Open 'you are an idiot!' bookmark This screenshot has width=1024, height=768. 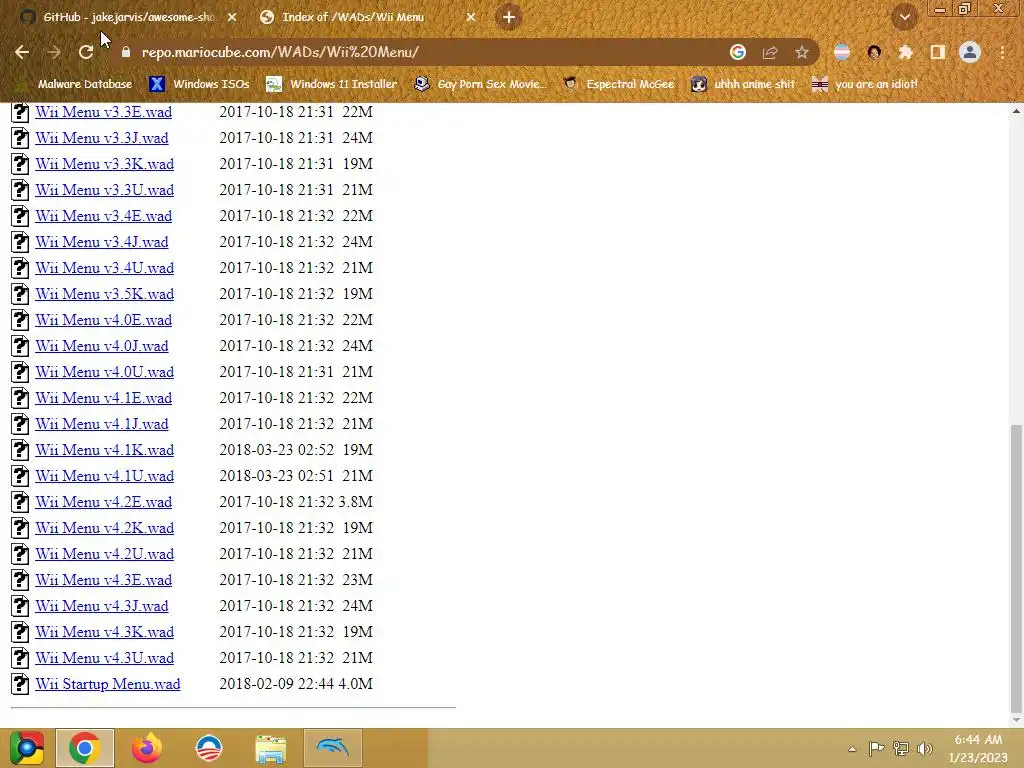(865, 84)
